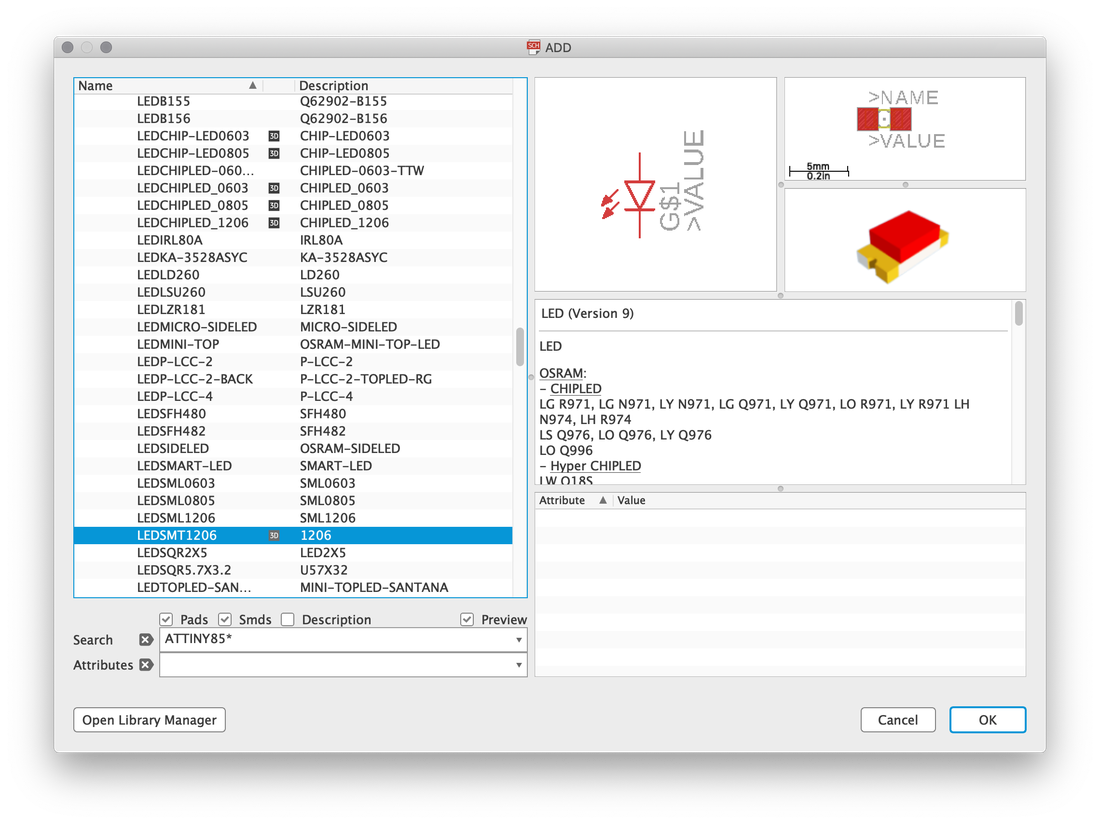Sort list by the Name column header
This screenshot has height=824, width=1100.
click(168, 86)
